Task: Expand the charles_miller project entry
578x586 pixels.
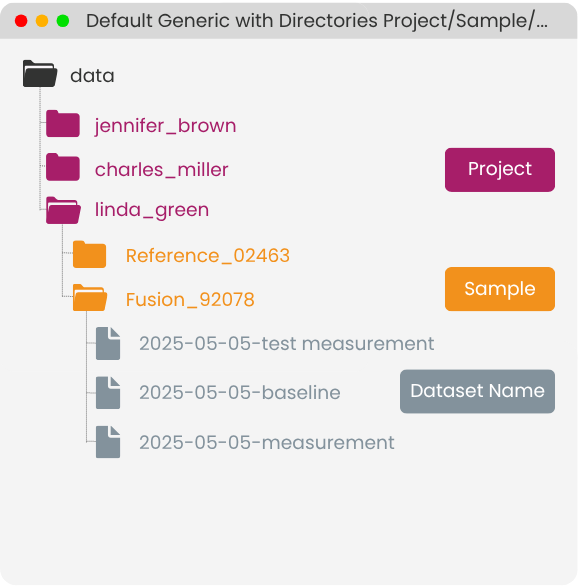Action: click(x=161, y=170)
